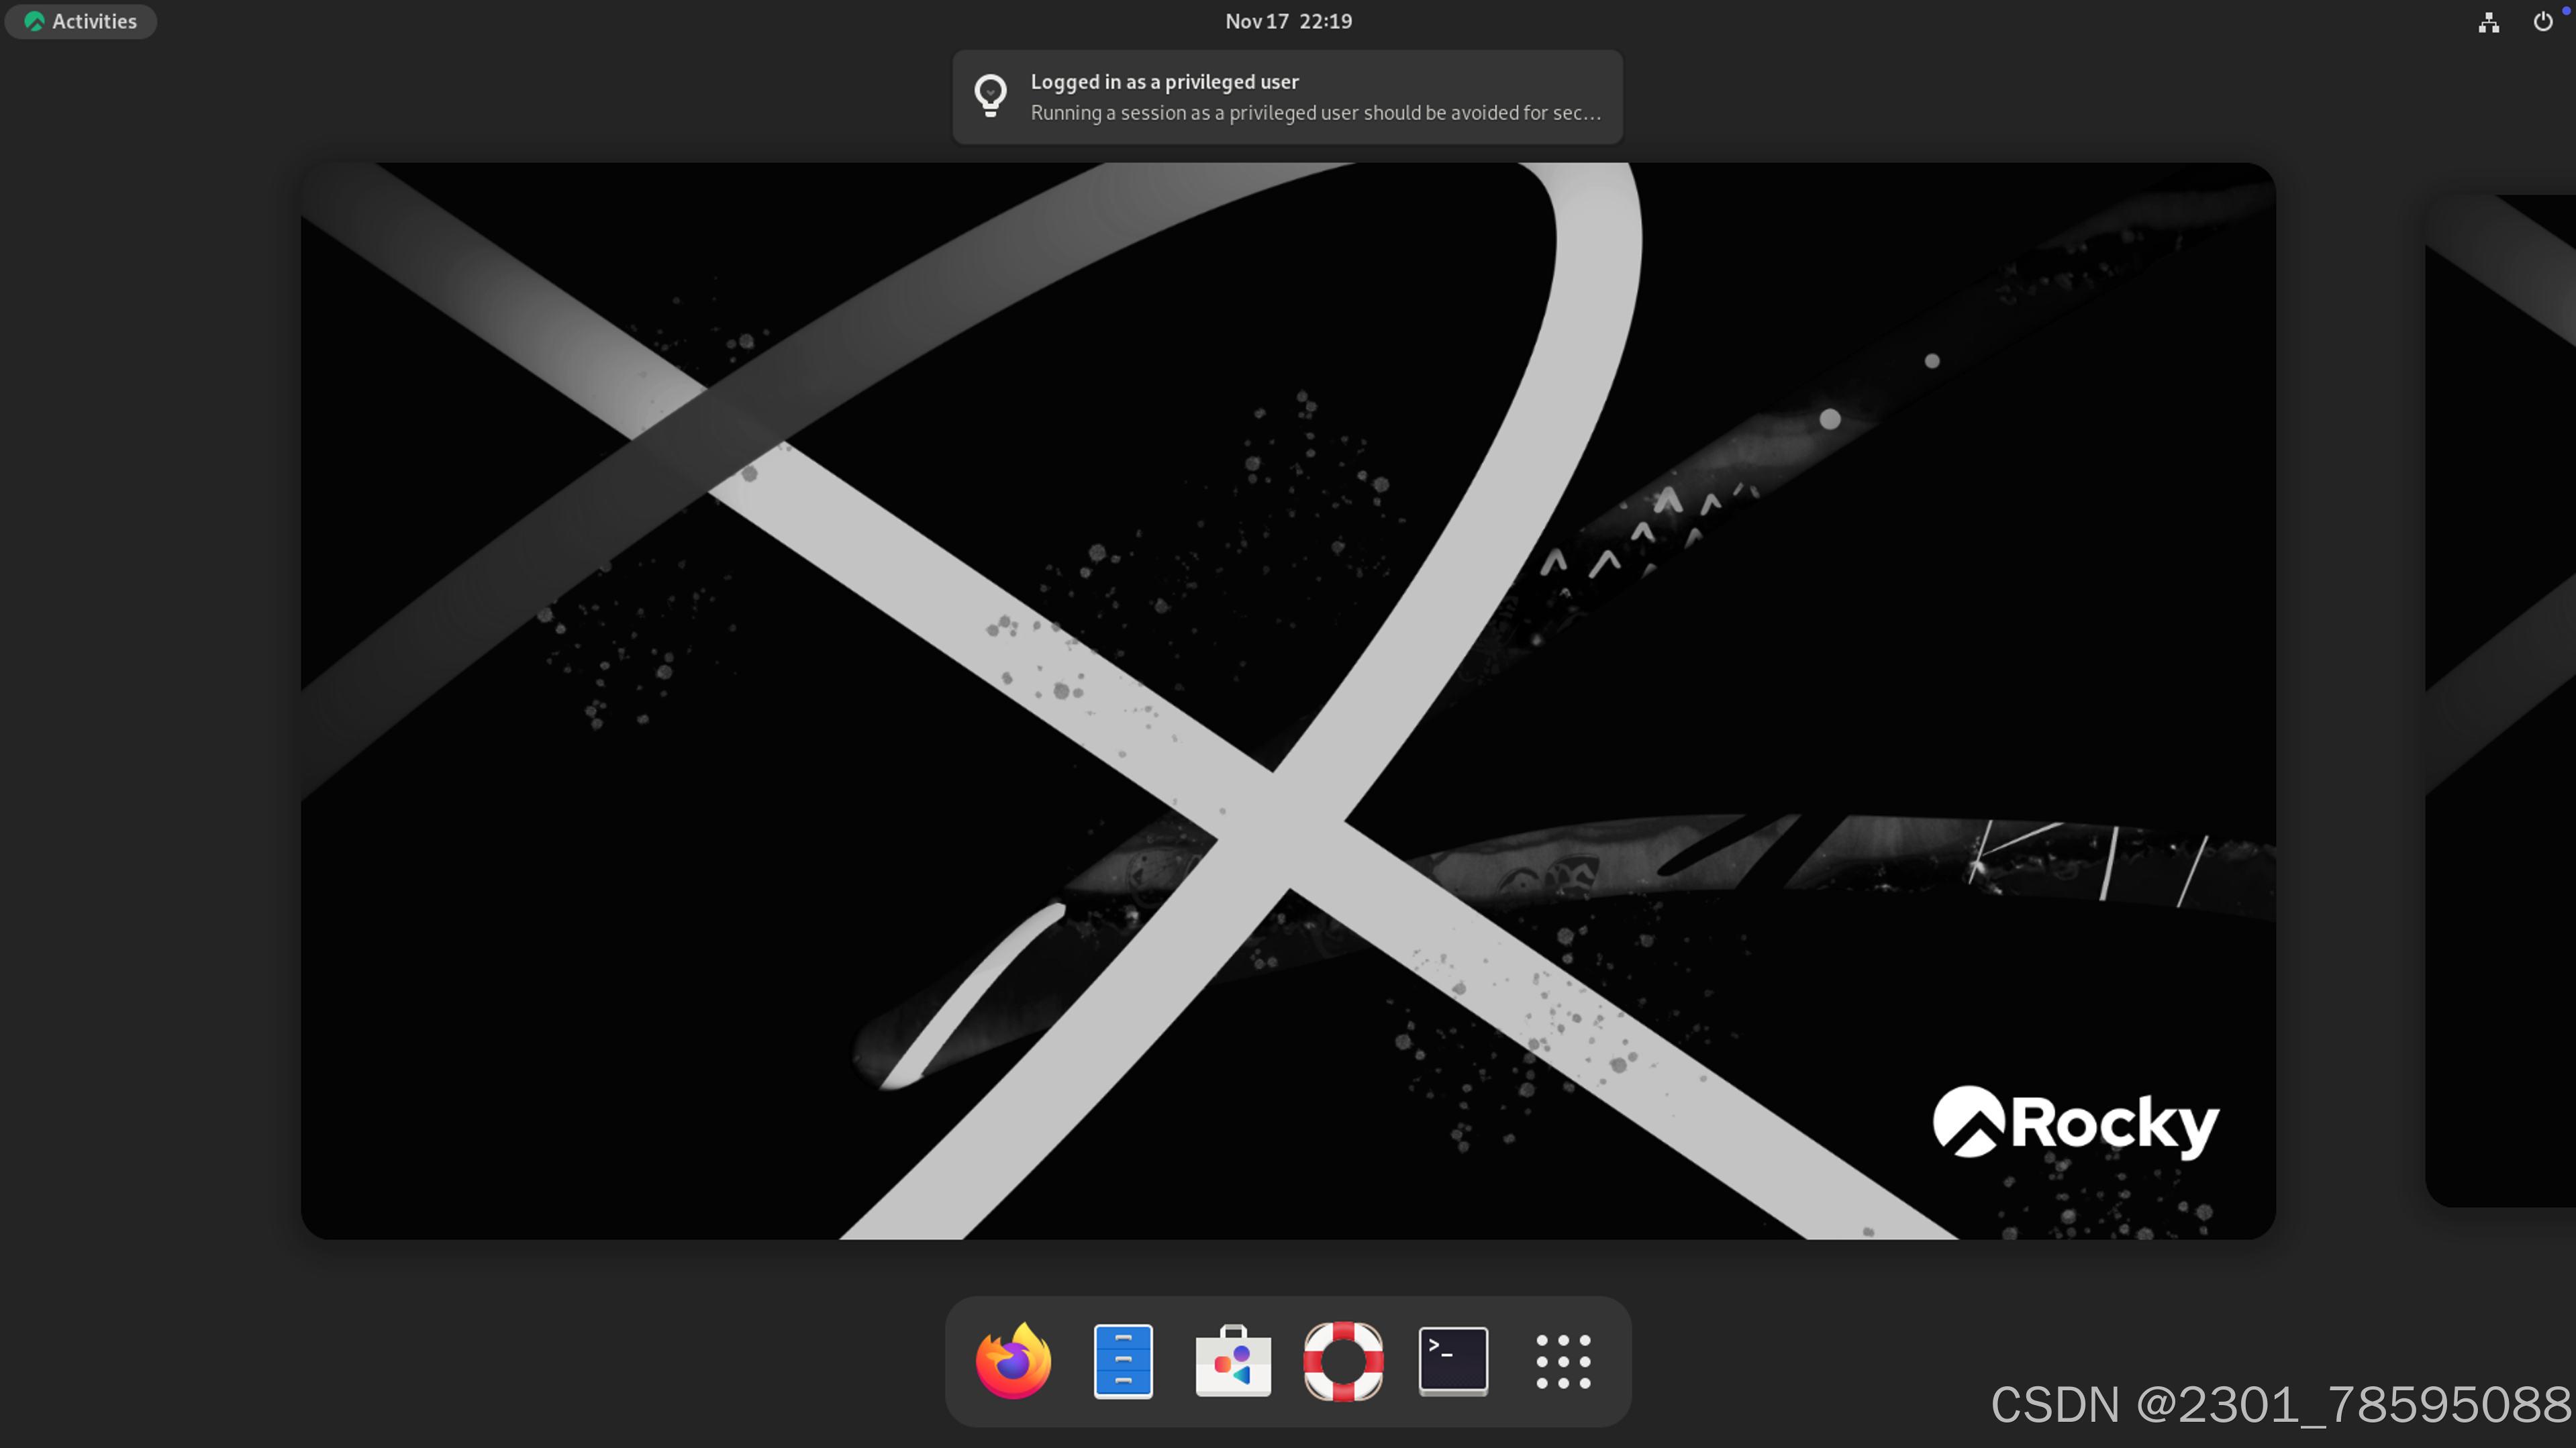Click the power icon in top bar
The height and width of the screenshot is (1448, 2576).
[x=2542, y=22]
